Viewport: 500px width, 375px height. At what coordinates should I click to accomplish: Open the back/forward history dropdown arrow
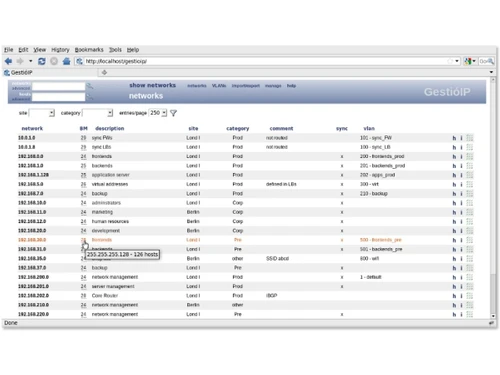(30, 61)
